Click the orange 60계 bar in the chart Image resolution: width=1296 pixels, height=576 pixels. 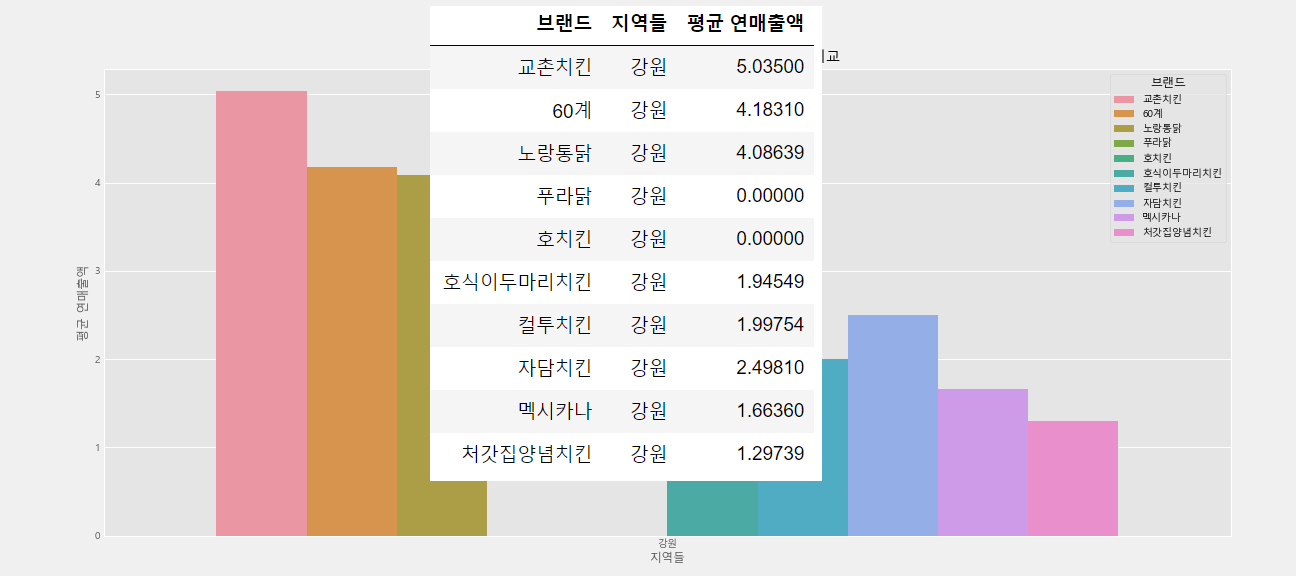(352, 351)
